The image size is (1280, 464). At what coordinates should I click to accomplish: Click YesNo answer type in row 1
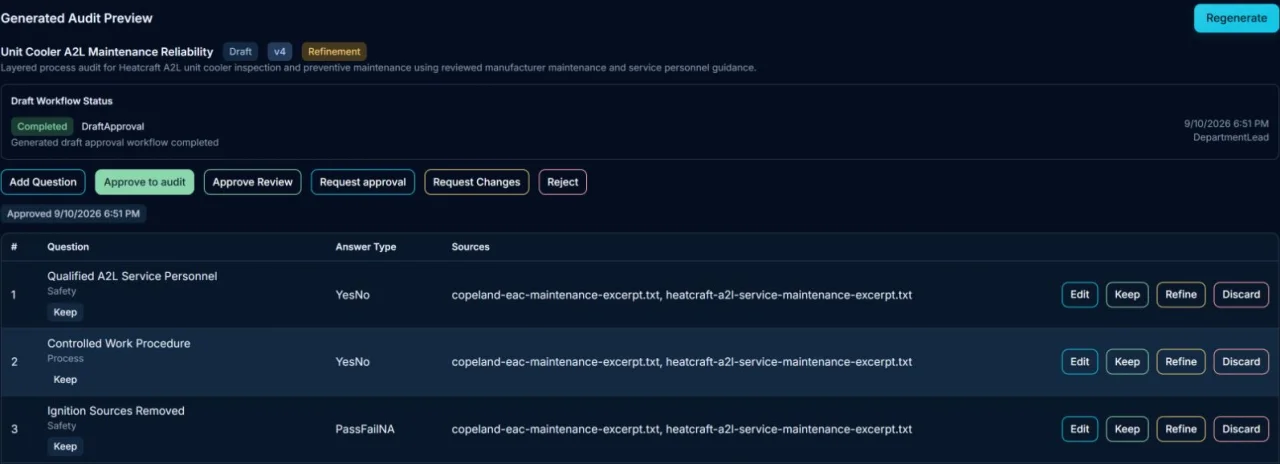coord(352,295)
